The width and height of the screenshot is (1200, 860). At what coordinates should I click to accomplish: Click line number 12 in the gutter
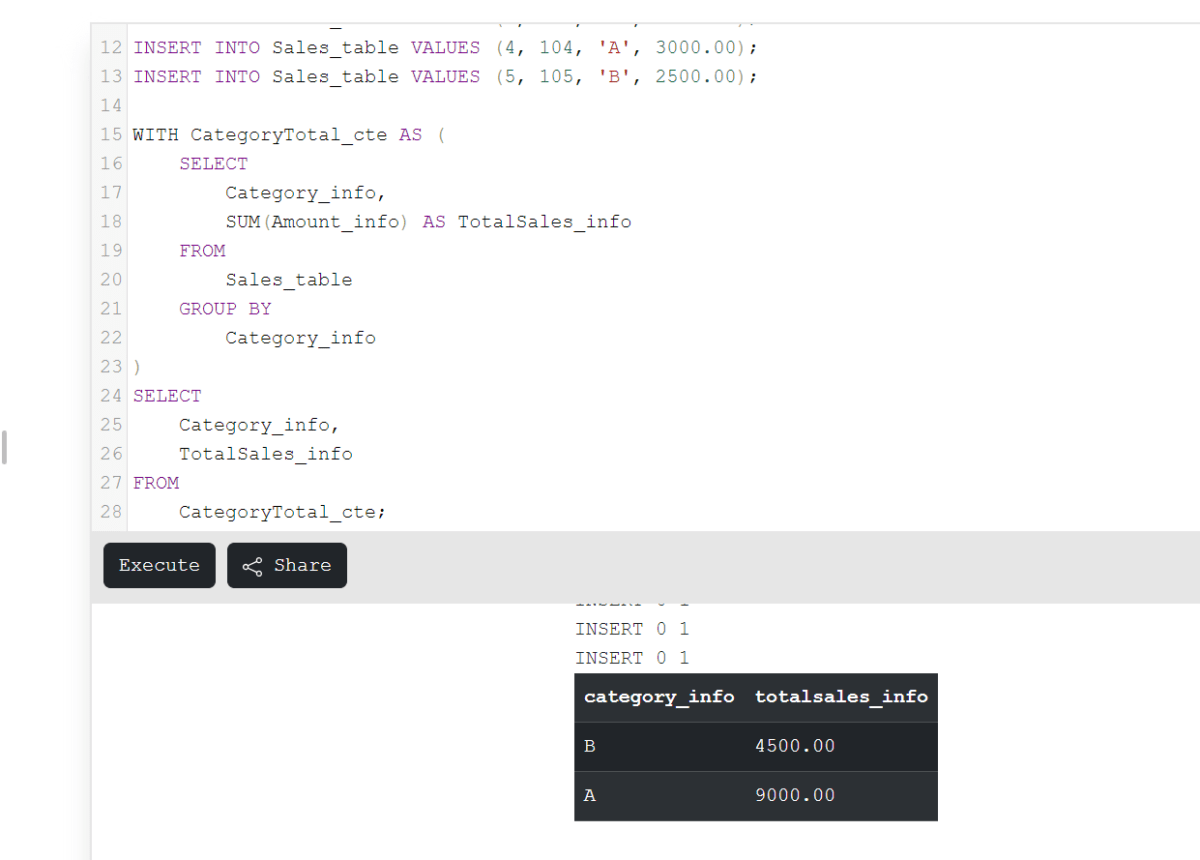pos(110,47)
